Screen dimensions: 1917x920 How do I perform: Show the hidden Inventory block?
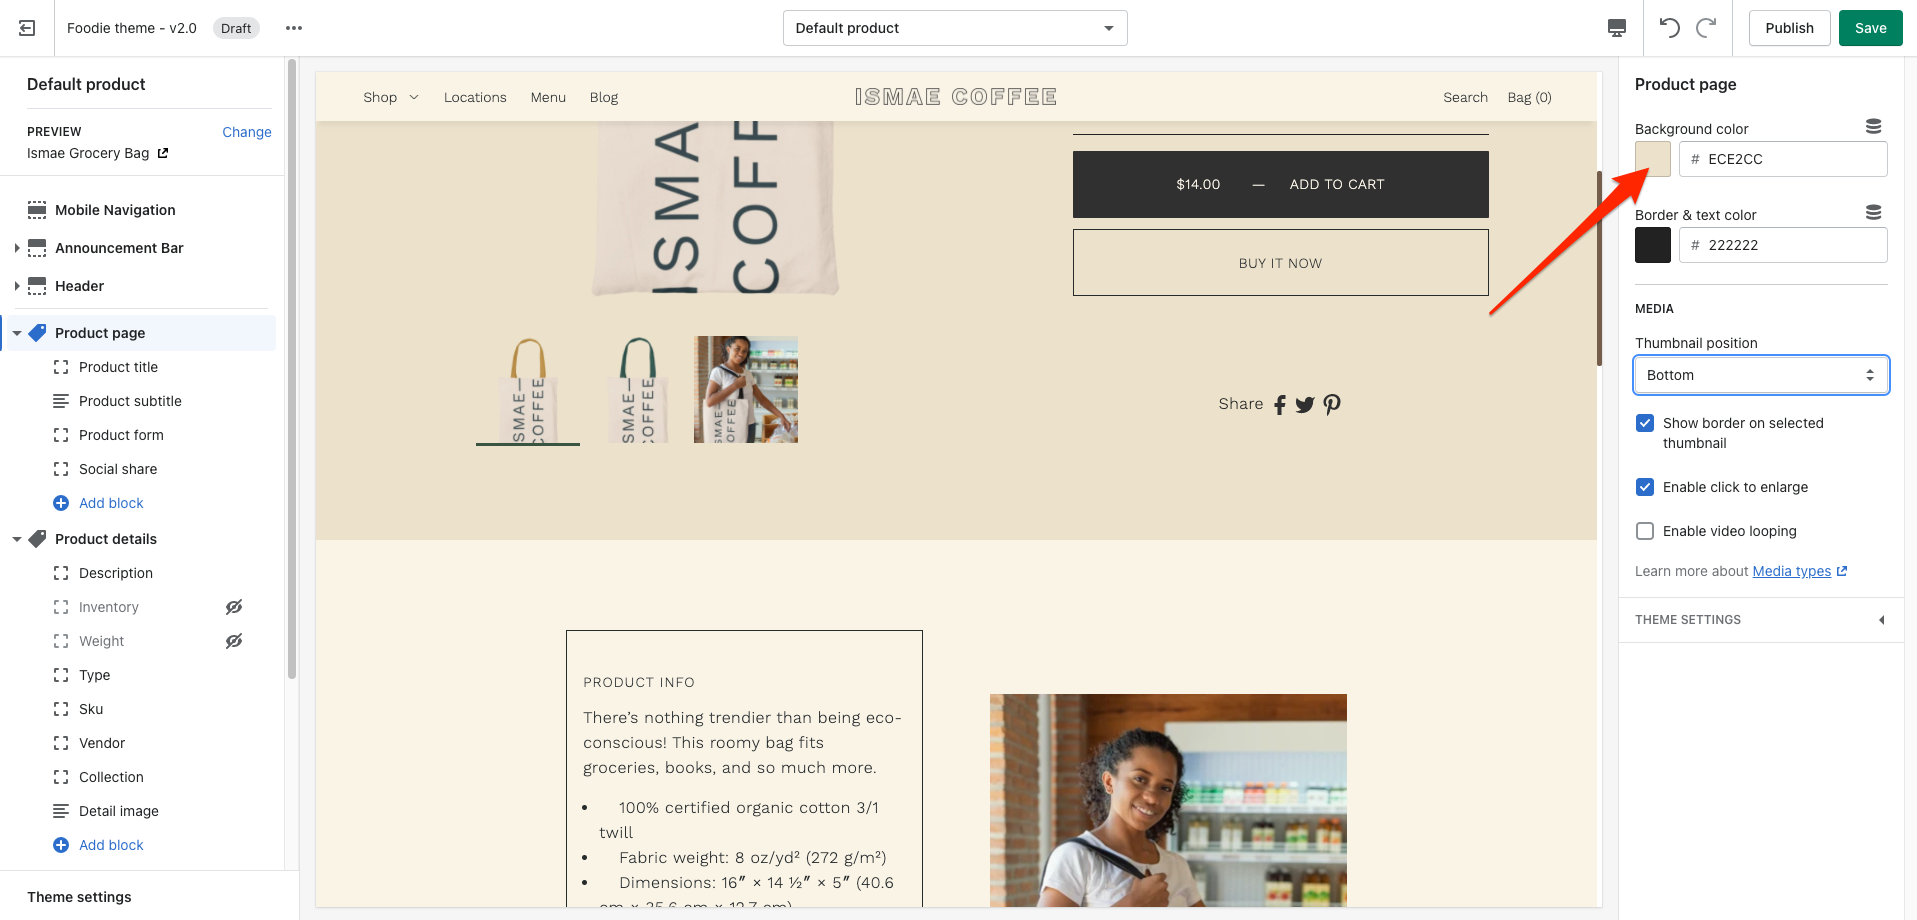click(234, 607)
